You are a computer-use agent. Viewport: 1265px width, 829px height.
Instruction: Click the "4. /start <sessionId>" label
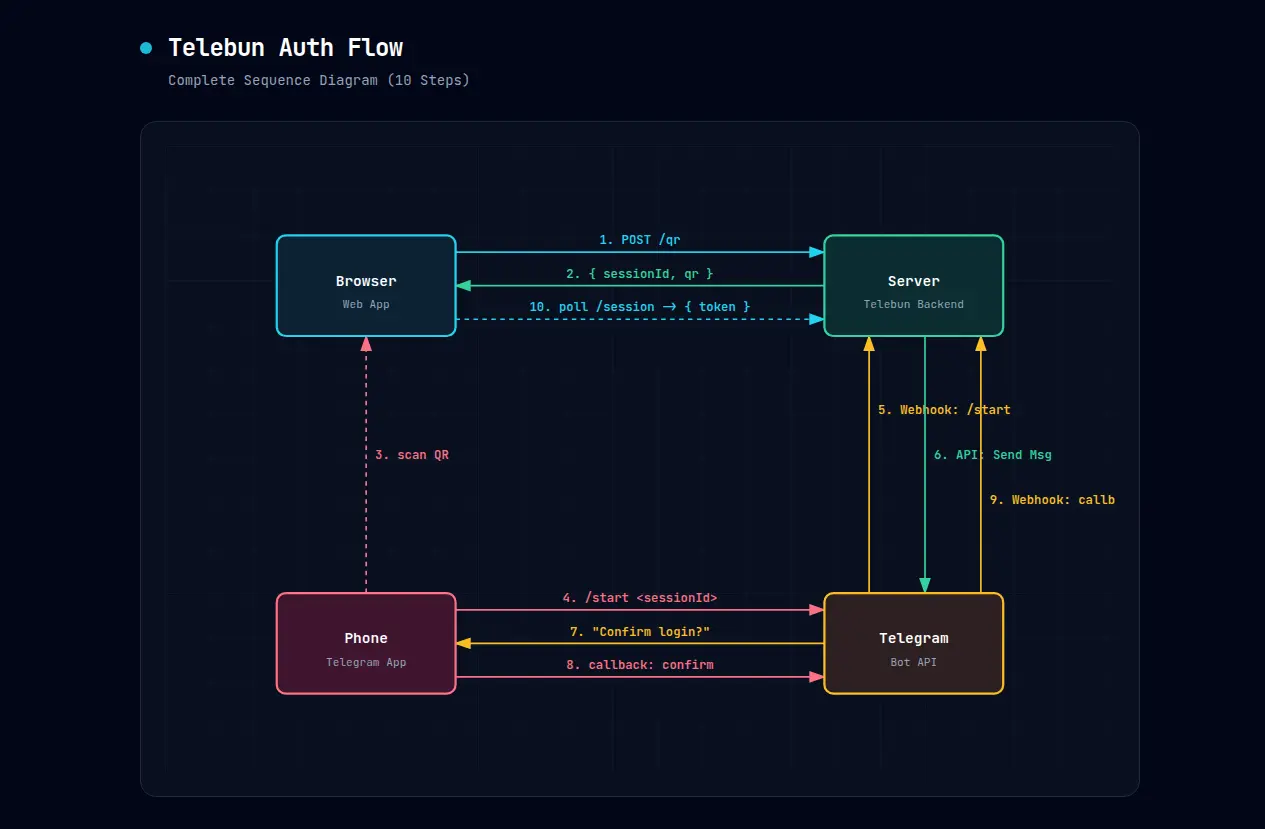coord(640,598)
